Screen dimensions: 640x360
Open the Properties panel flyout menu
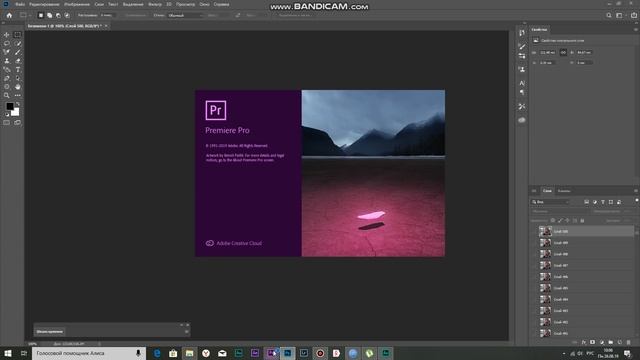click(x=636, y=30)
